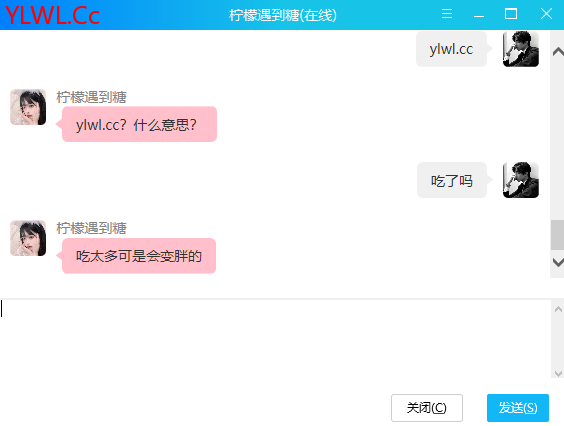Image resolution: width=564 pixels, height=426 pixels.
Task: Select the pink 吃太多可是会变胖的 message bubble
Action: pyautogui.click(x=139, y=256)
